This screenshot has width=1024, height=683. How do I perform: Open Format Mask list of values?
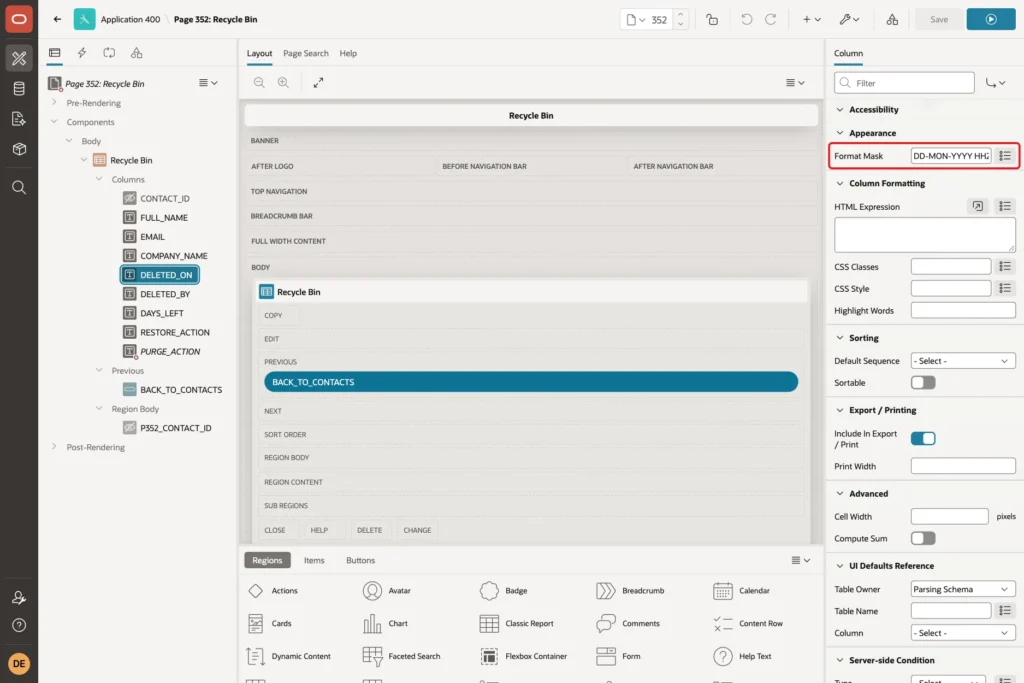click(1005, 155)
